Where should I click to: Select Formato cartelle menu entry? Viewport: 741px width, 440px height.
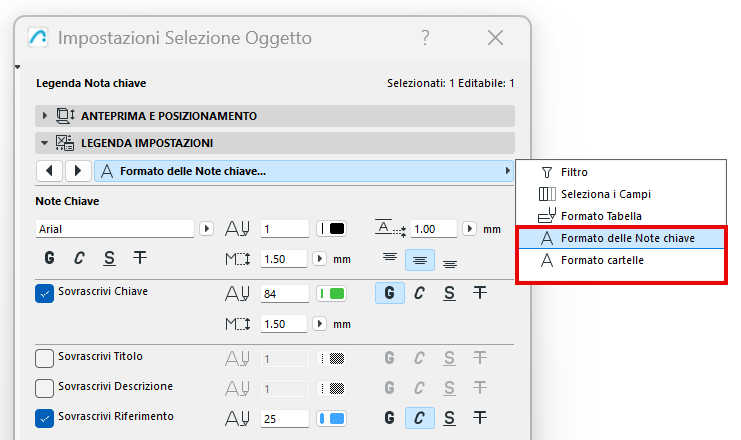pos(601,260)
